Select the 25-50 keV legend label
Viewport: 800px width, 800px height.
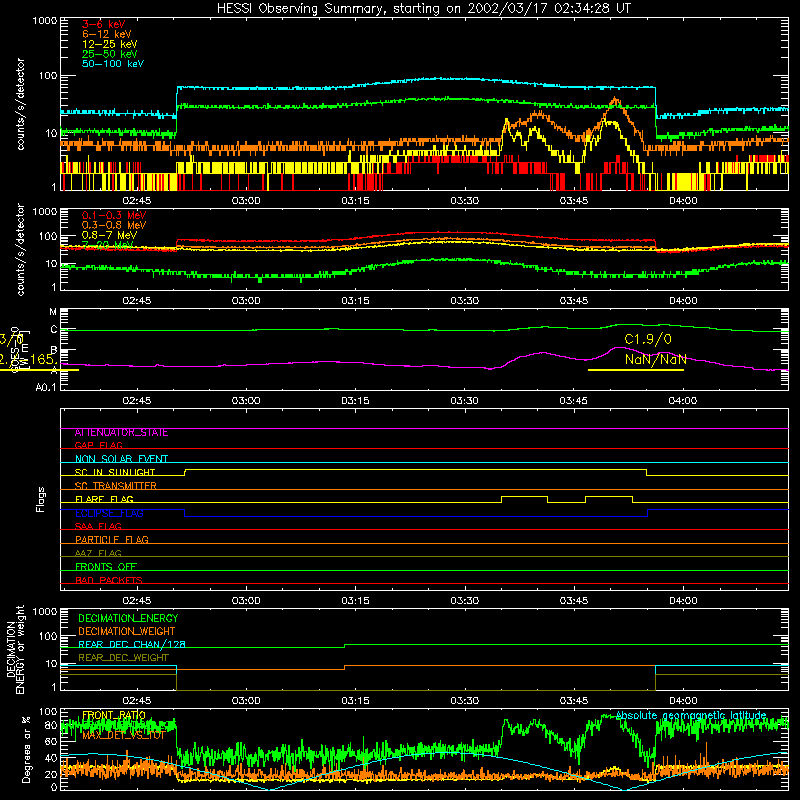point(110,54)
